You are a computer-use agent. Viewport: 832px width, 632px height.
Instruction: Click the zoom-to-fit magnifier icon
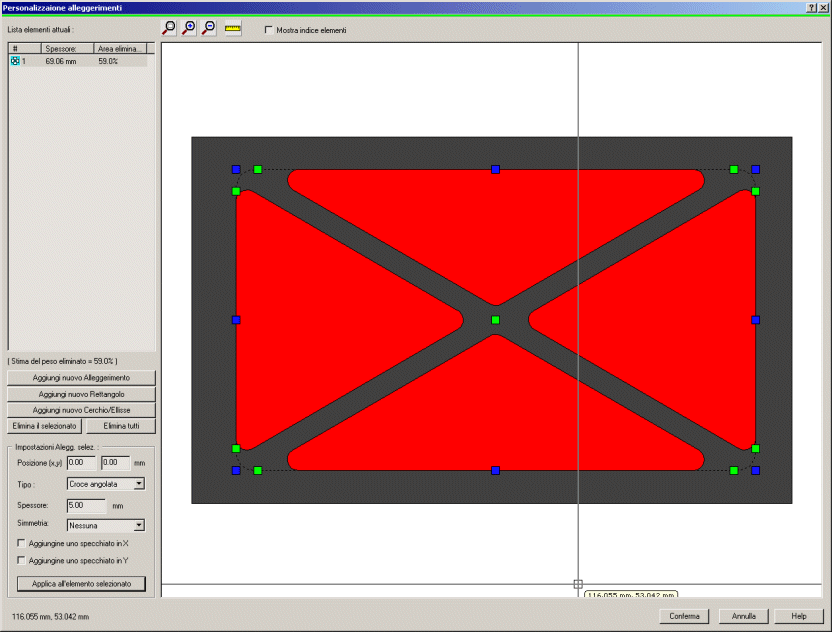[x=169, y=28]
